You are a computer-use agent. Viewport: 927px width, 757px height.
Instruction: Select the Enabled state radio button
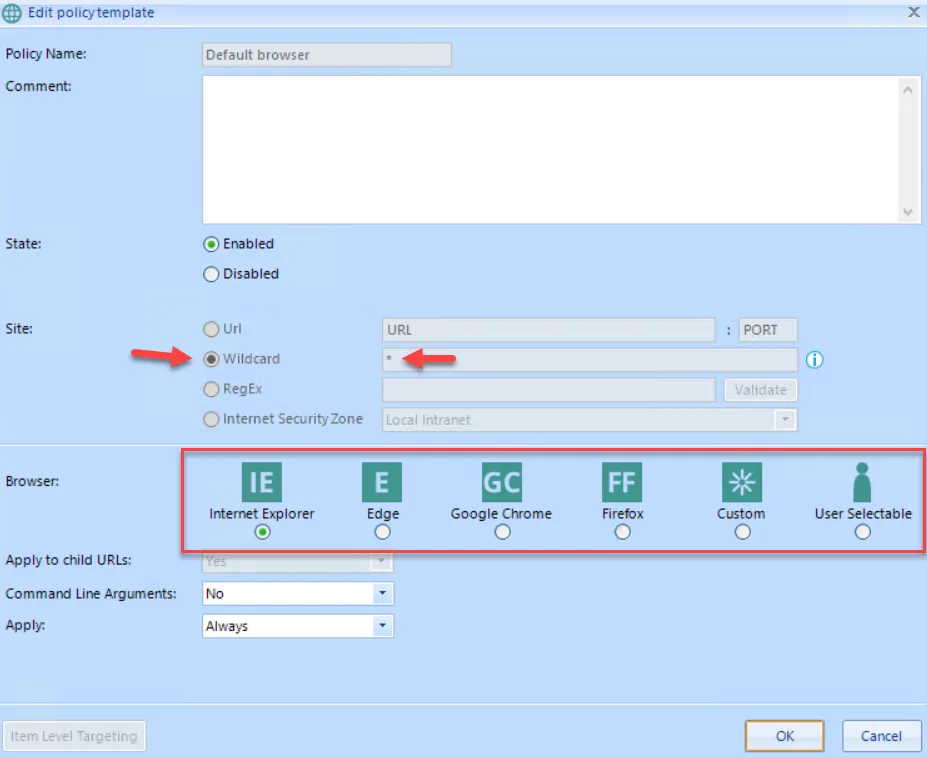tap(211, 244)
